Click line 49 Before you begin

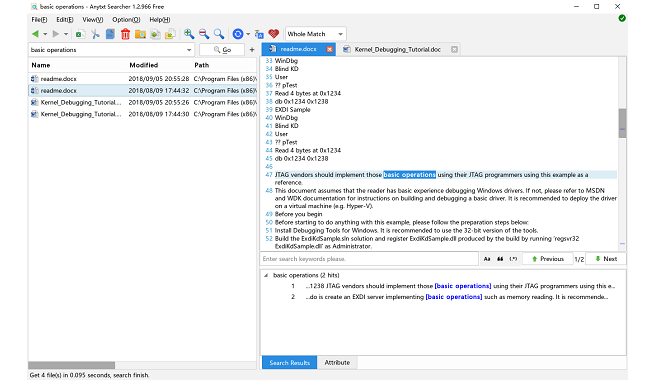[x=298, y=214]
